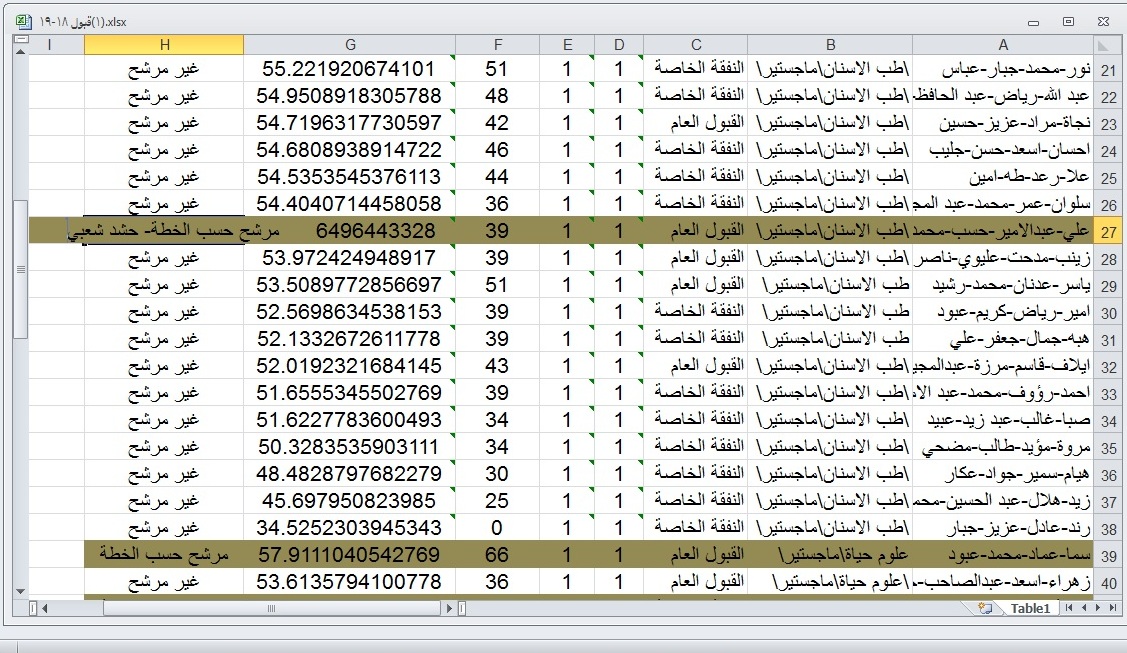
Task: Click the vertical scrollbar thumb
Action: pos(20,270)
